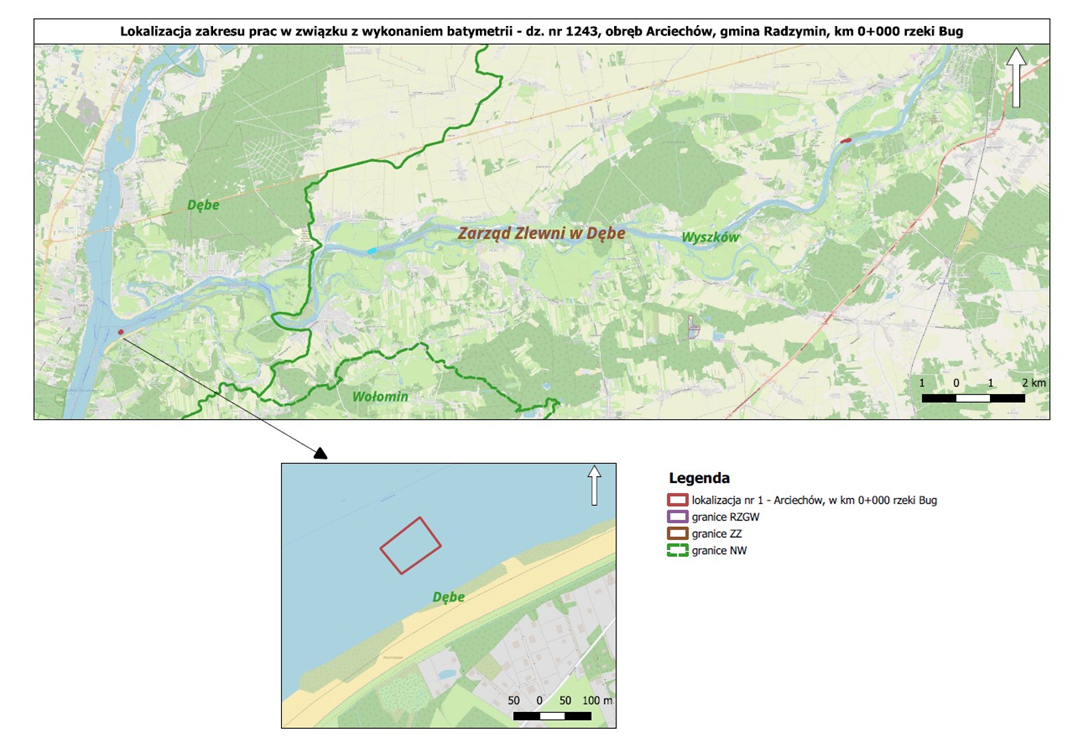Click the green dashed granice NW legend symbol
Screen dimensions: 1078x753
(677, 551)
